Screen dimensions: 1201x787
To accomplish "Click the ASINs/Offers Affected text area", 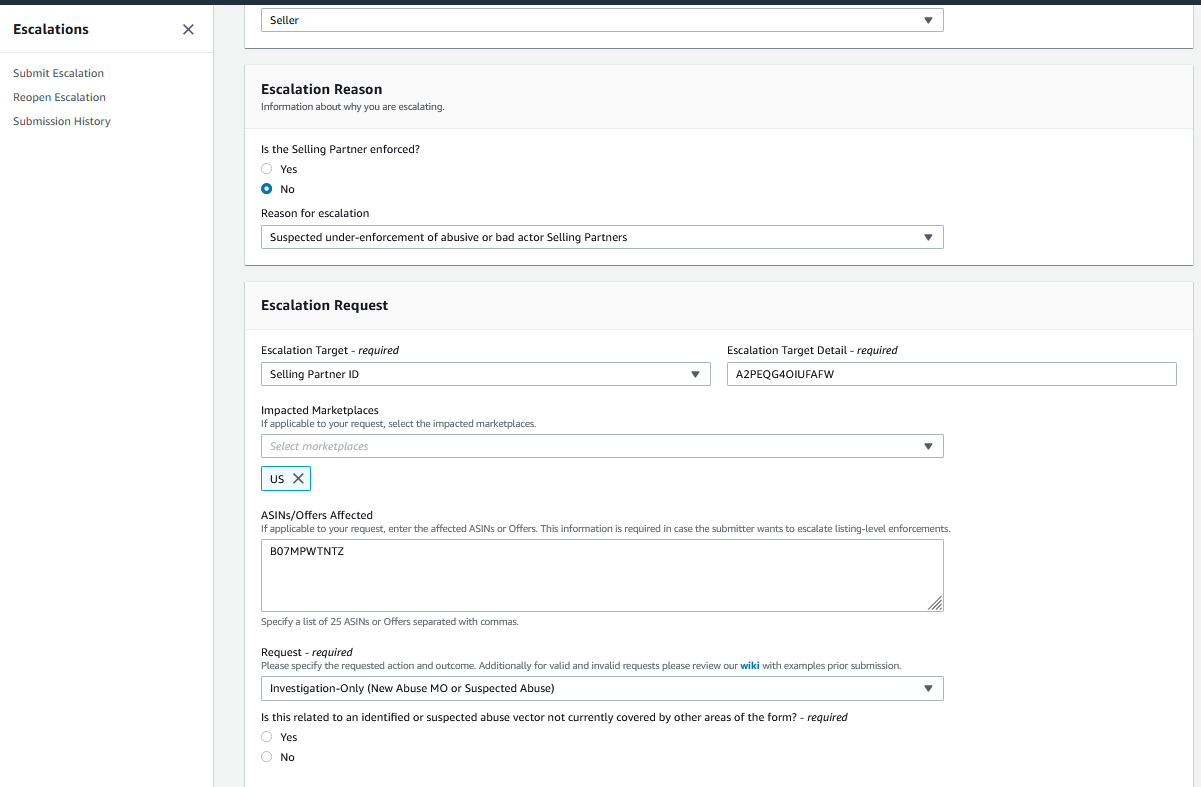I will (601, 575).
